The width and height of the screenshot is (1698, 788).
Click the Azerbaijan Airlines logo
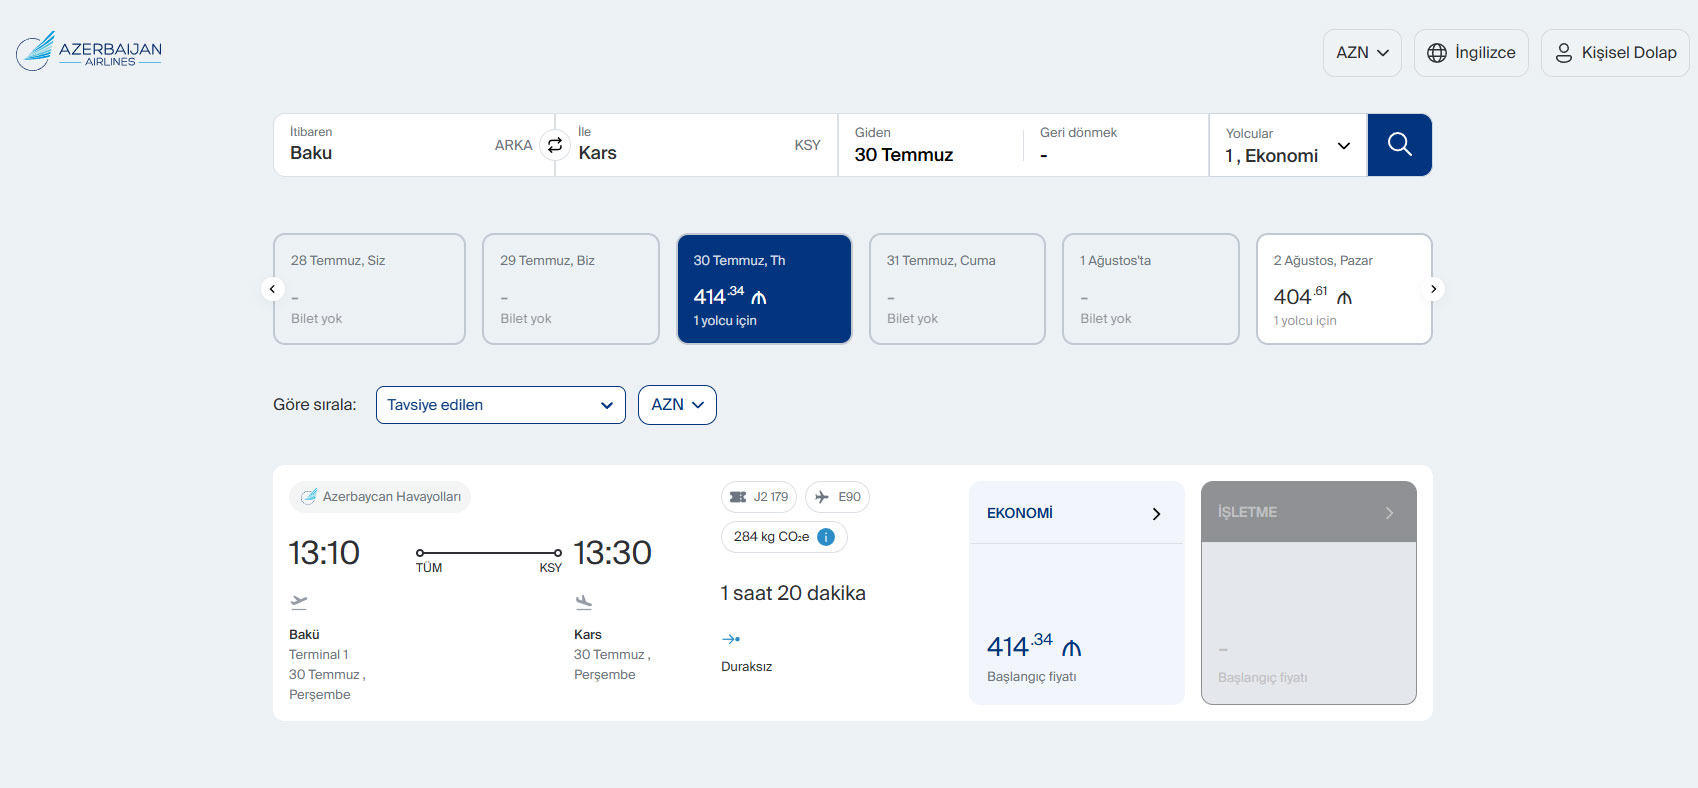tap(89, 51)
